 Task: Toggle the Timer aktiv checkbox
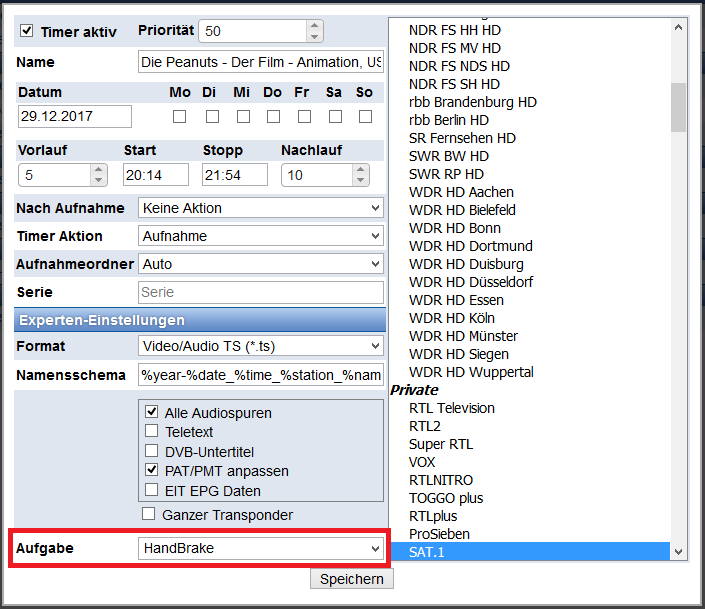(27, 31)
